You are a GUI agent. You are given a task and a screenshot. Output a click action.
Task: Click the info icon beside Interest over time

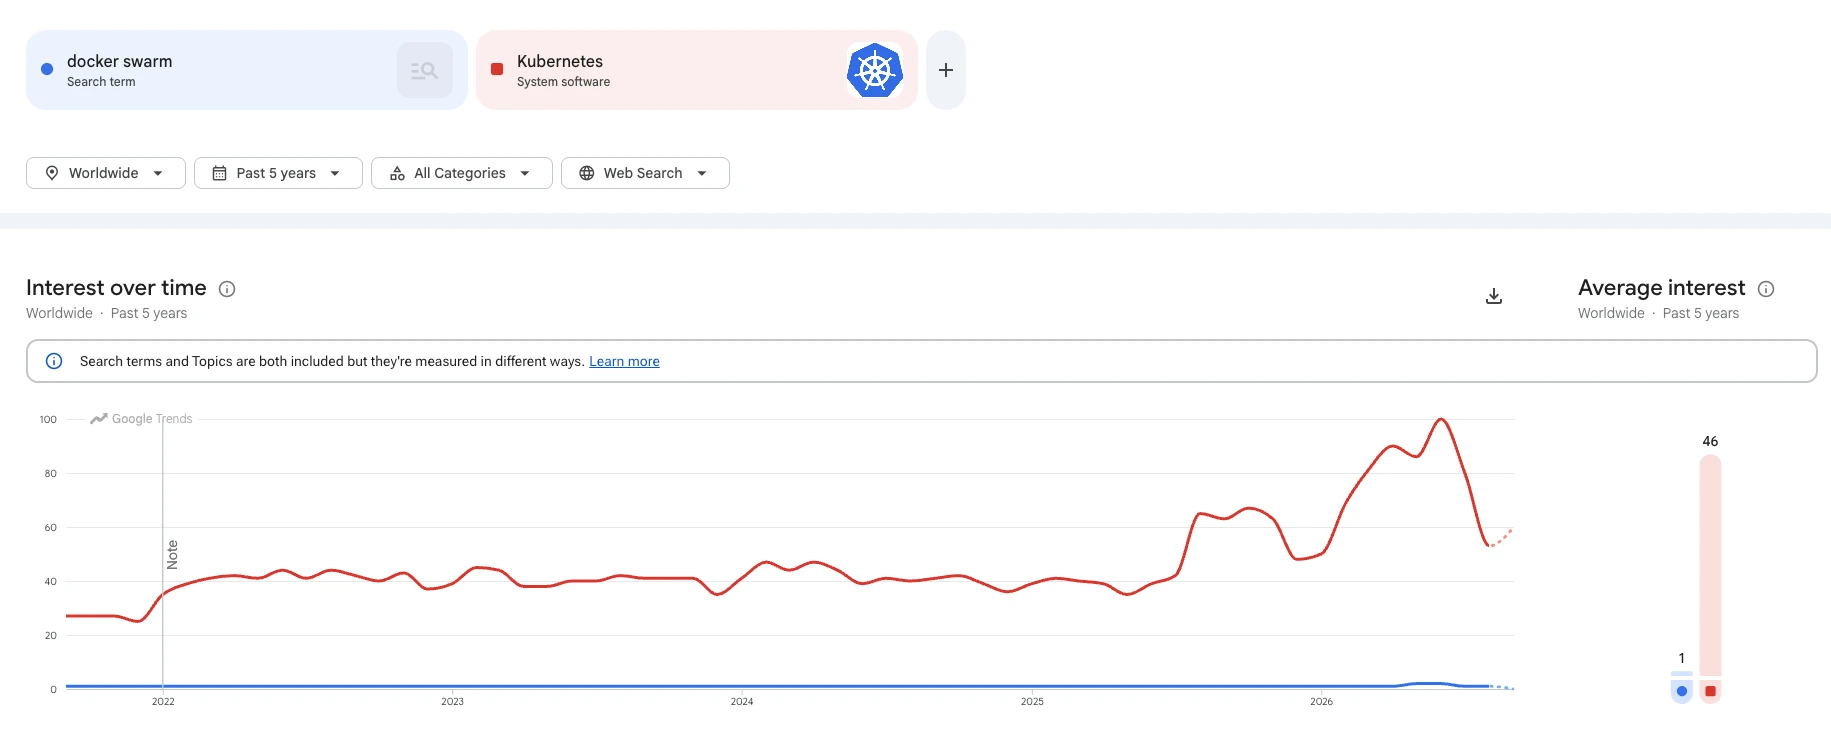227,289
